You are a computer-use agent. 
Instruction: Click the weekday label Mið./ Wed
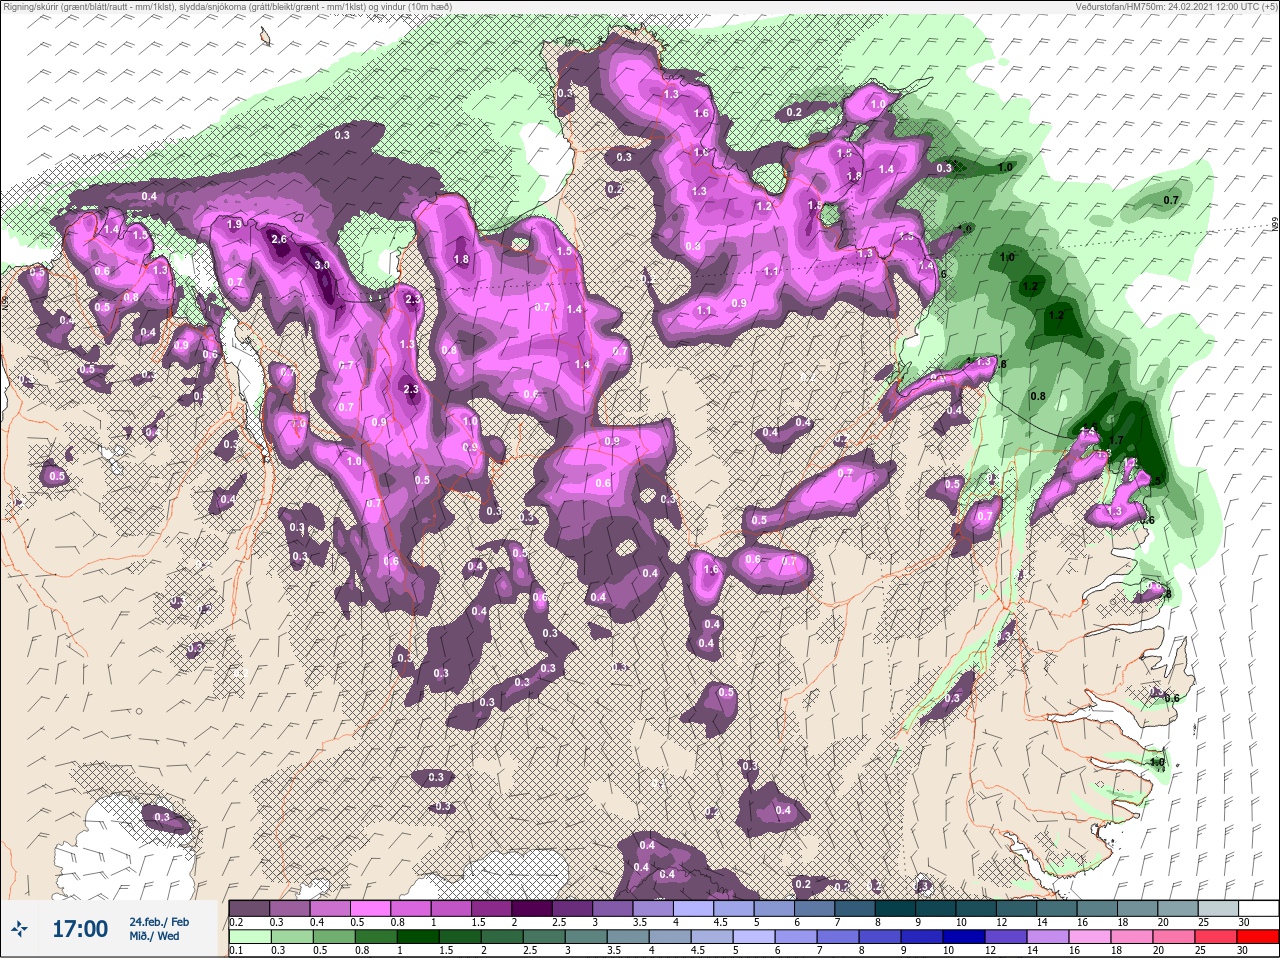pos(154,936)
